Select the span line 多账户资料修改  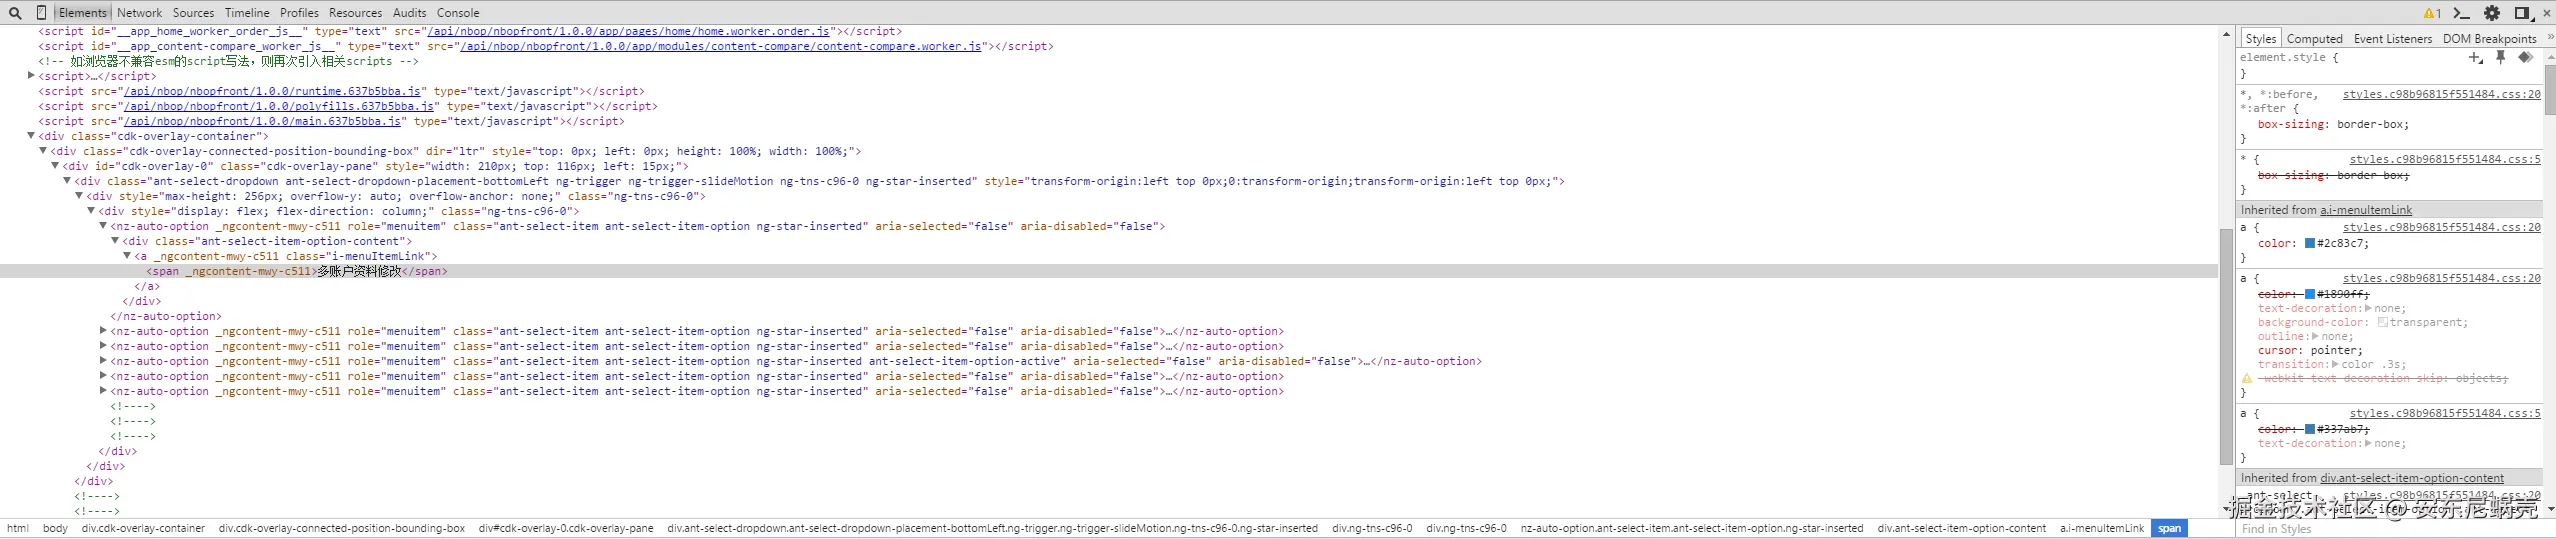297,271
